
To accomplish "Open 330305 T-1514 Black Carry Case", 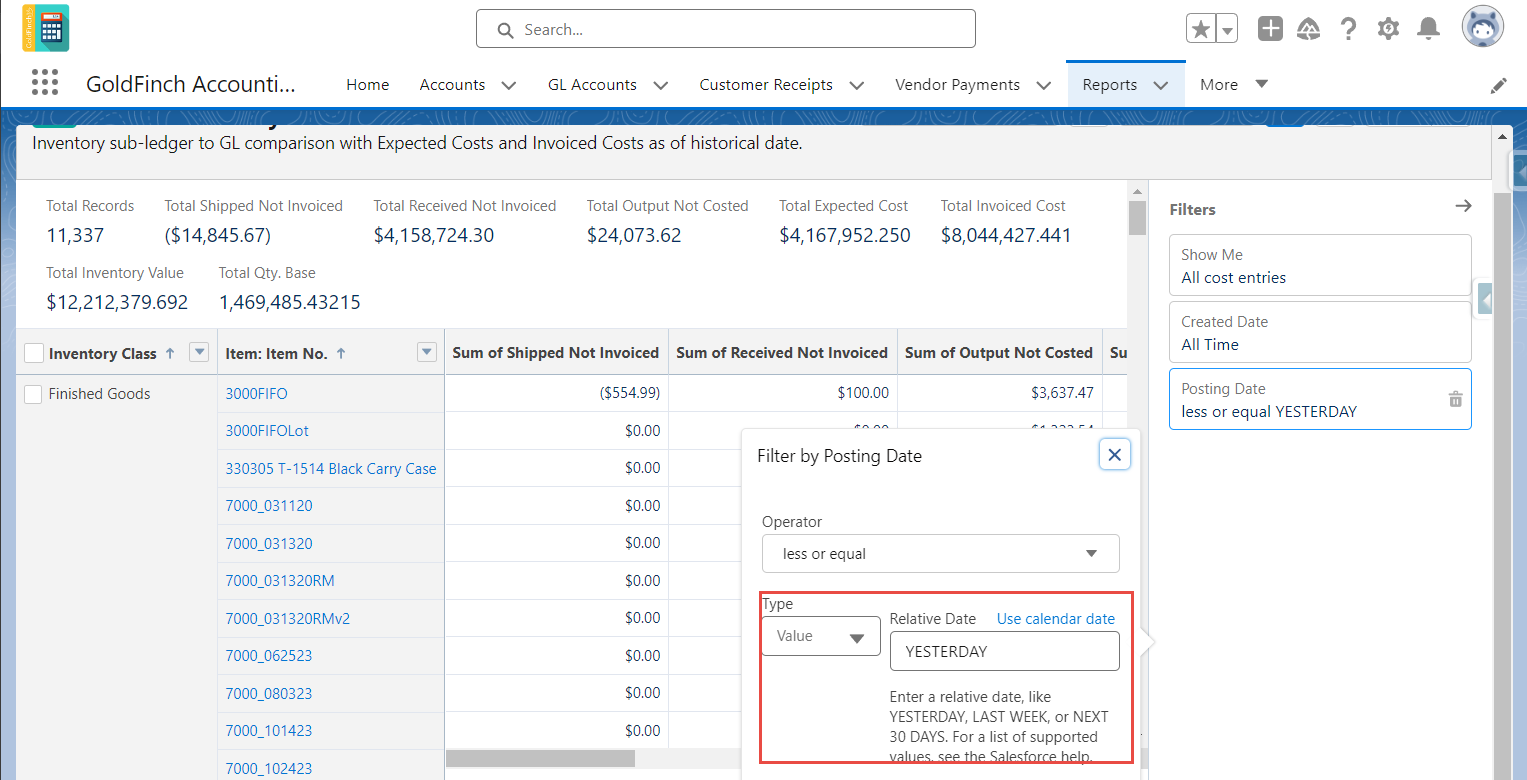I will click(331, 468).
